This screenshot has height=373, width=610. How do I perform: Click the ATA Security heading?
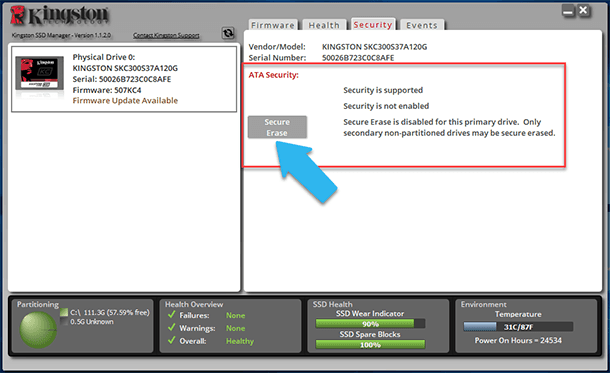coord(273,75)
